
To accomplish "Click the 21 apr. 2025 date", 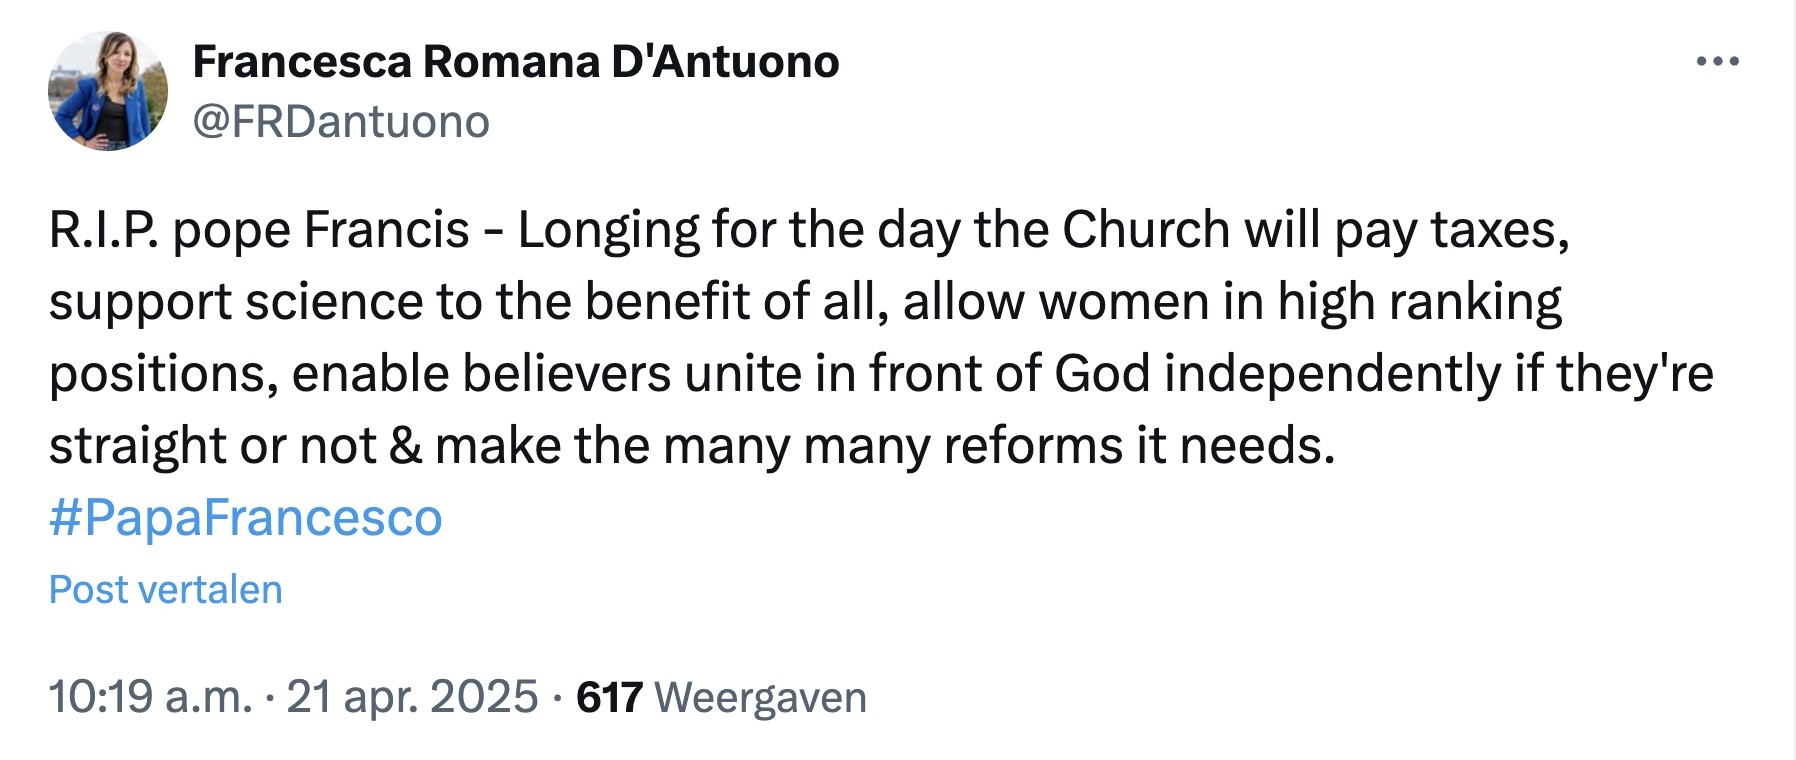I will 412,697.
